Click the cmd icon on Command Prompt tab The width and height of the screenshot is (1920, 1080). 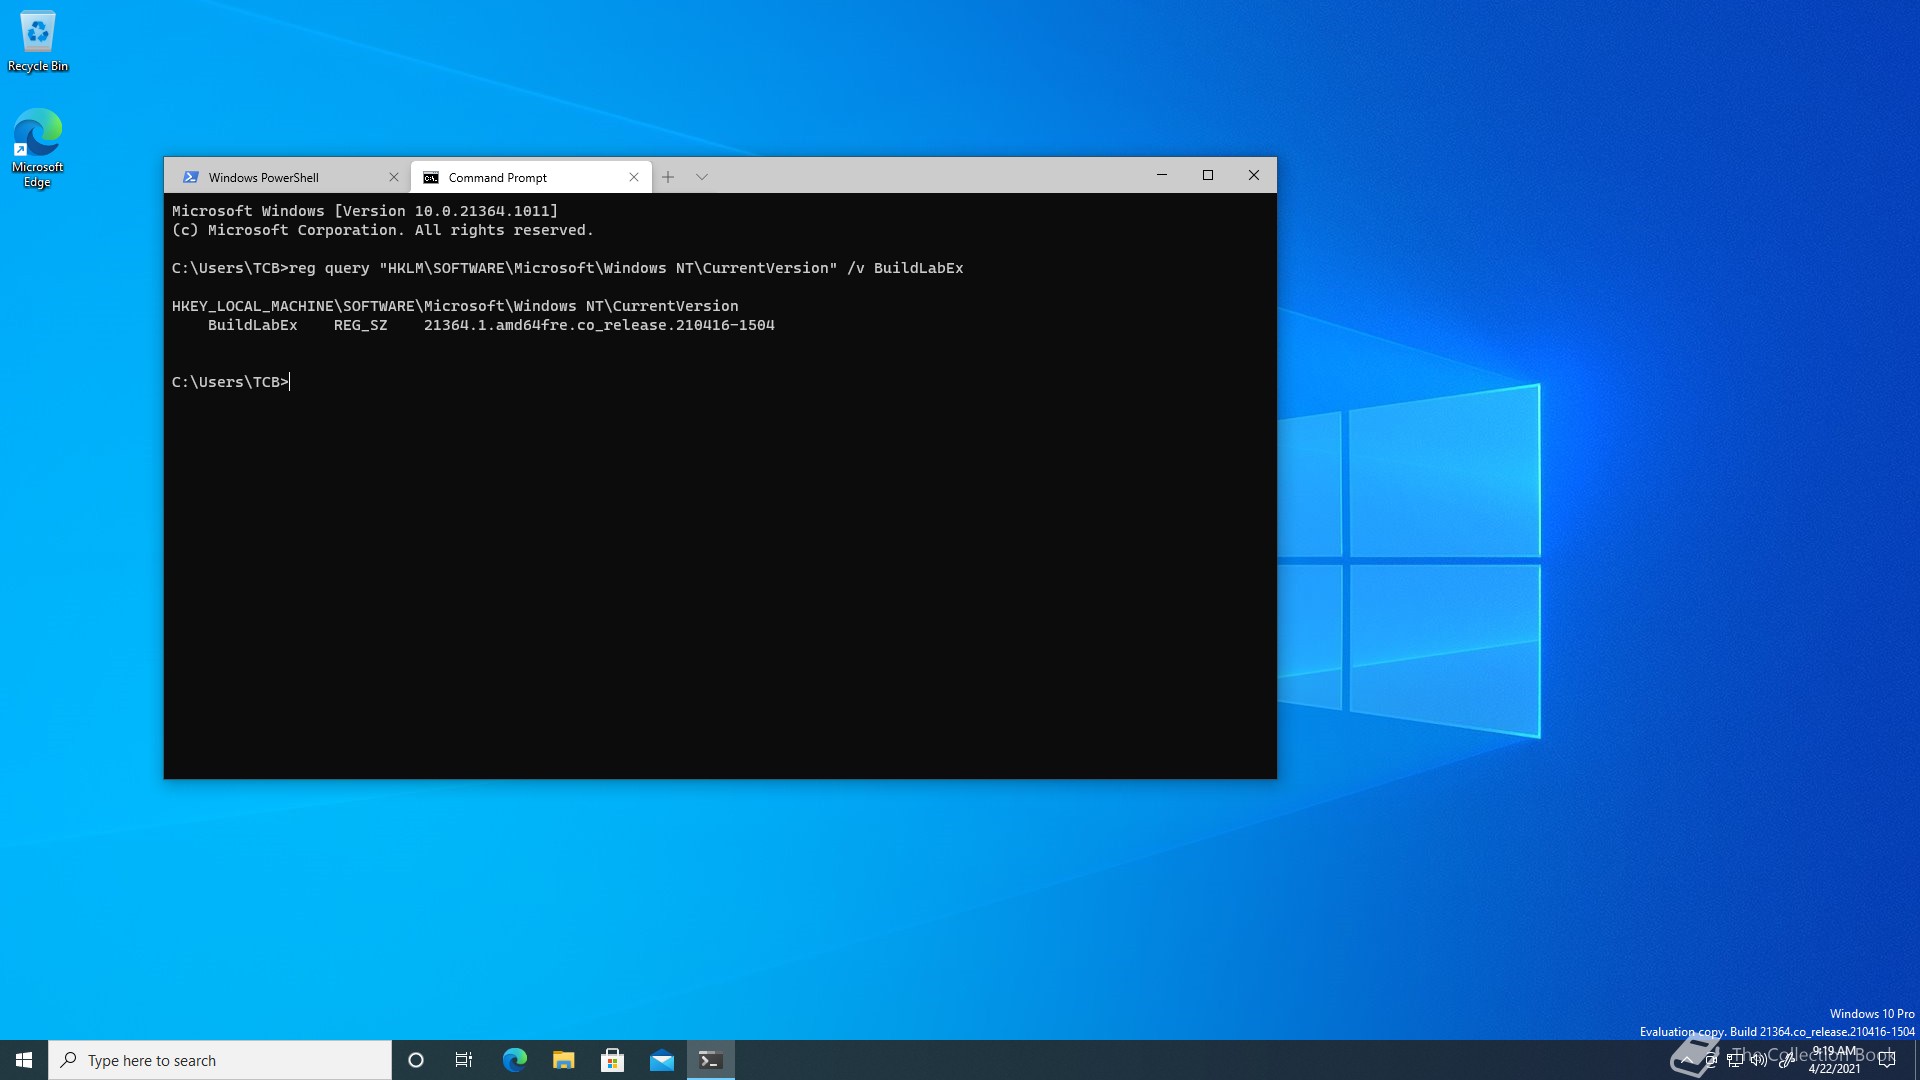pos(431,178)
